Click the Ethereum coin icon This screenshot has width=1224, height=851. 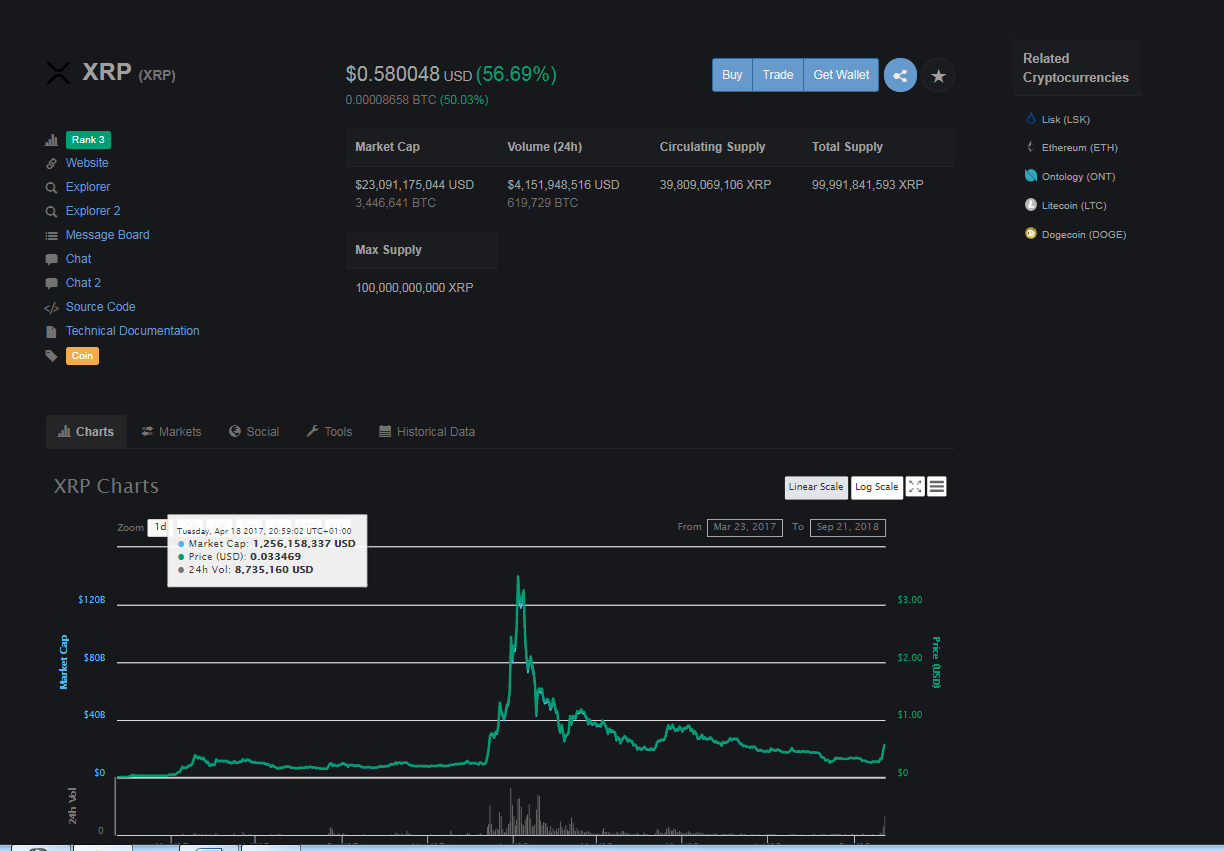click(1031, 147)
